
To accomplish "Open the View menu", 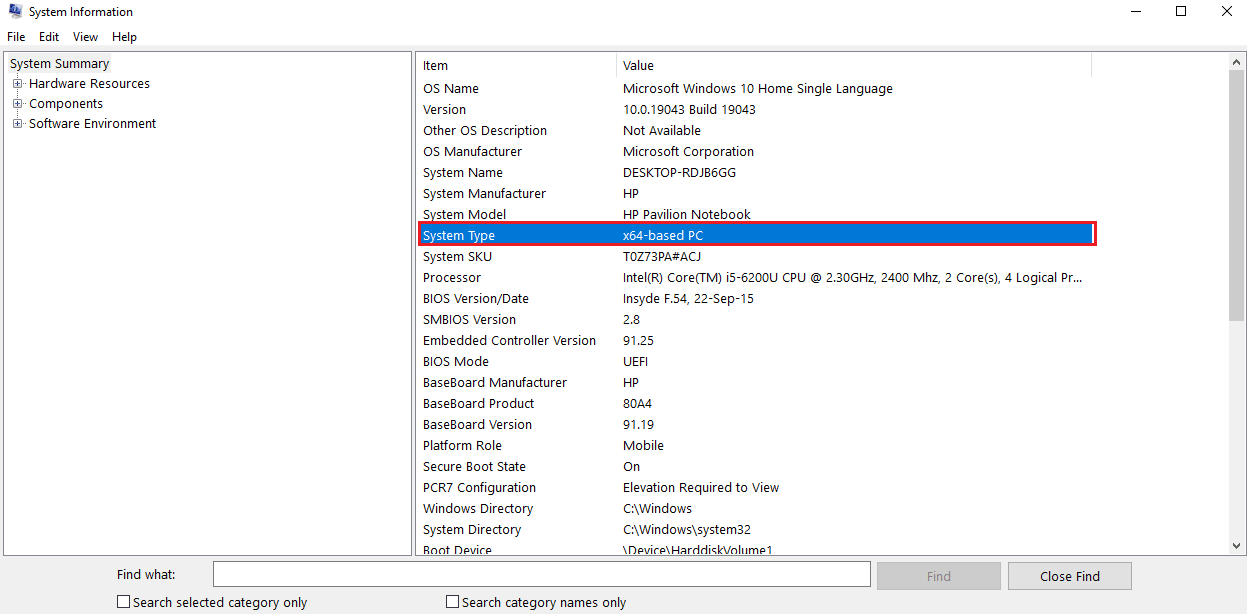I will (x=85, y=37).
